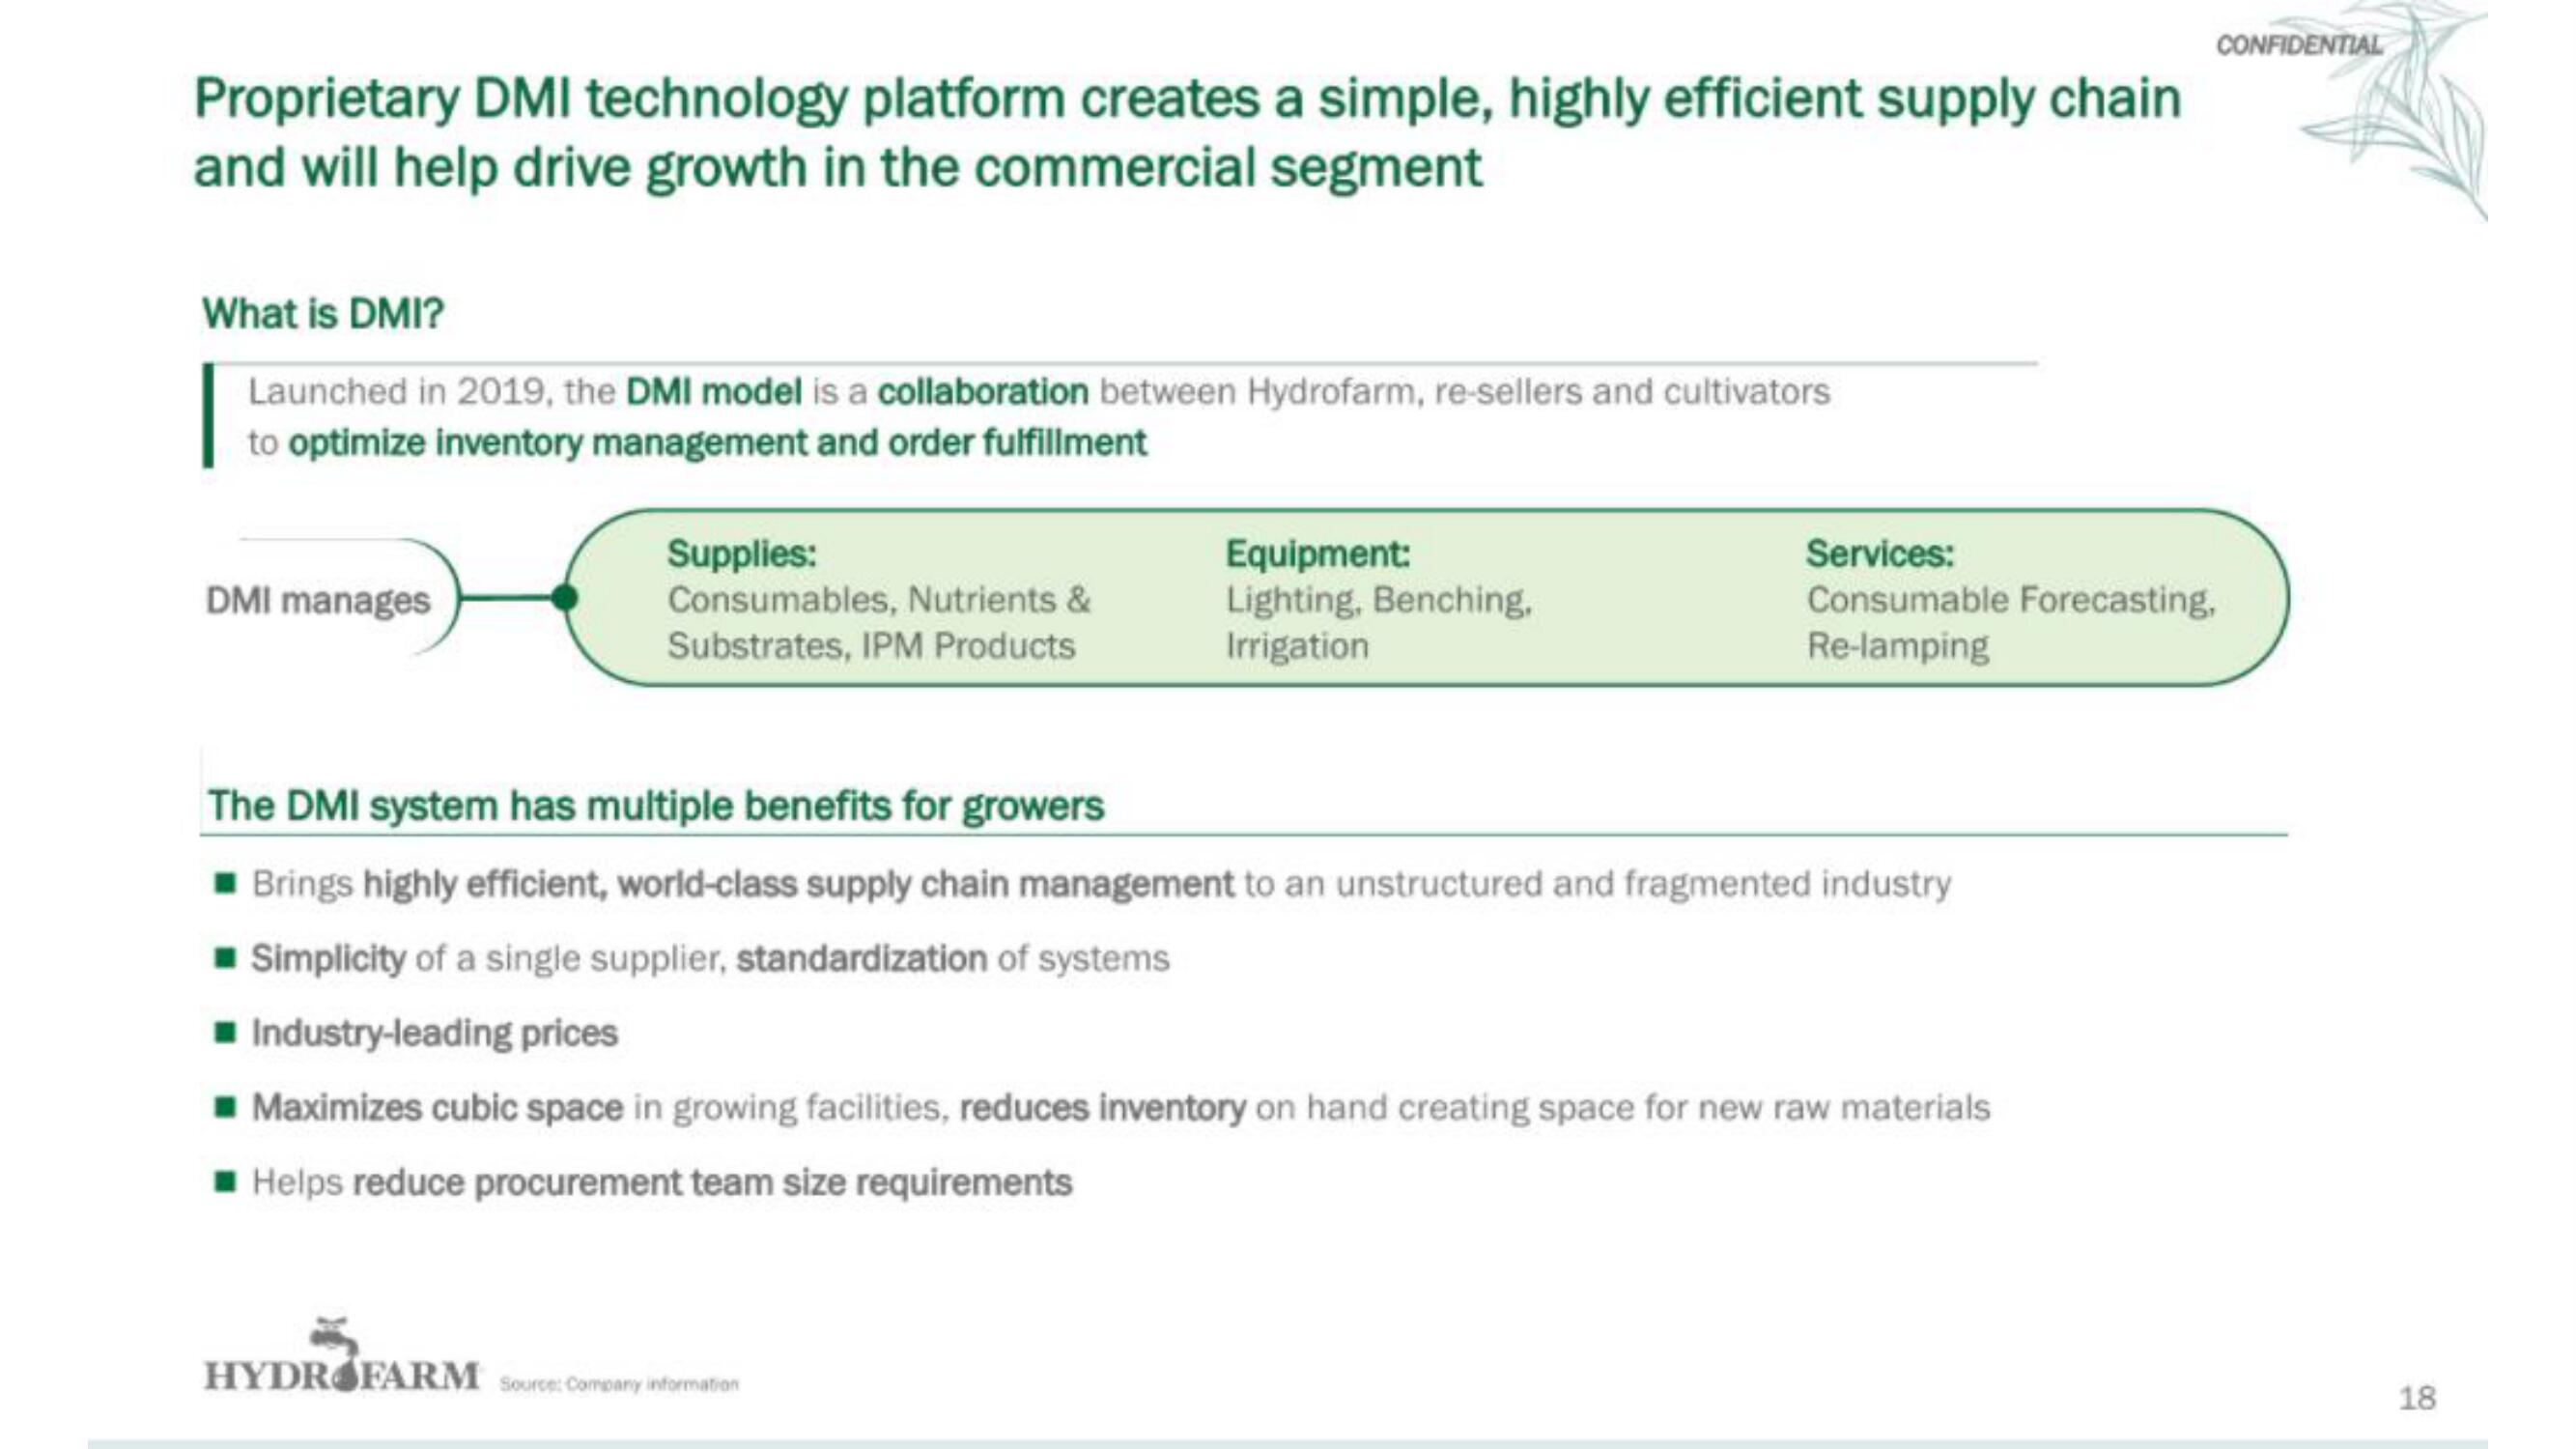Select the 'Equipment:' heading

click(x=1317, y=553)
